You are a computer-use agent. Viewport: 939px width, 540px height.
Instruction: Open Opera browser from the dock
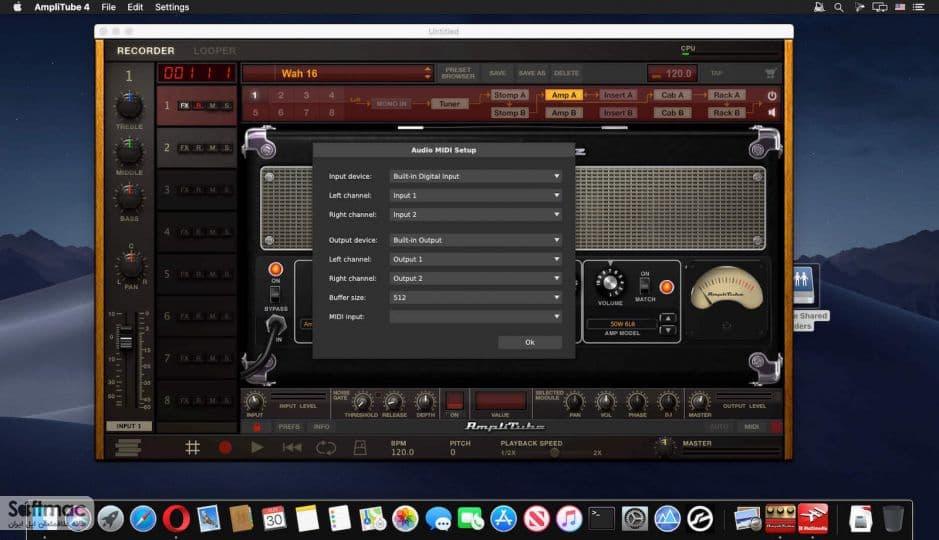(176, 518)
